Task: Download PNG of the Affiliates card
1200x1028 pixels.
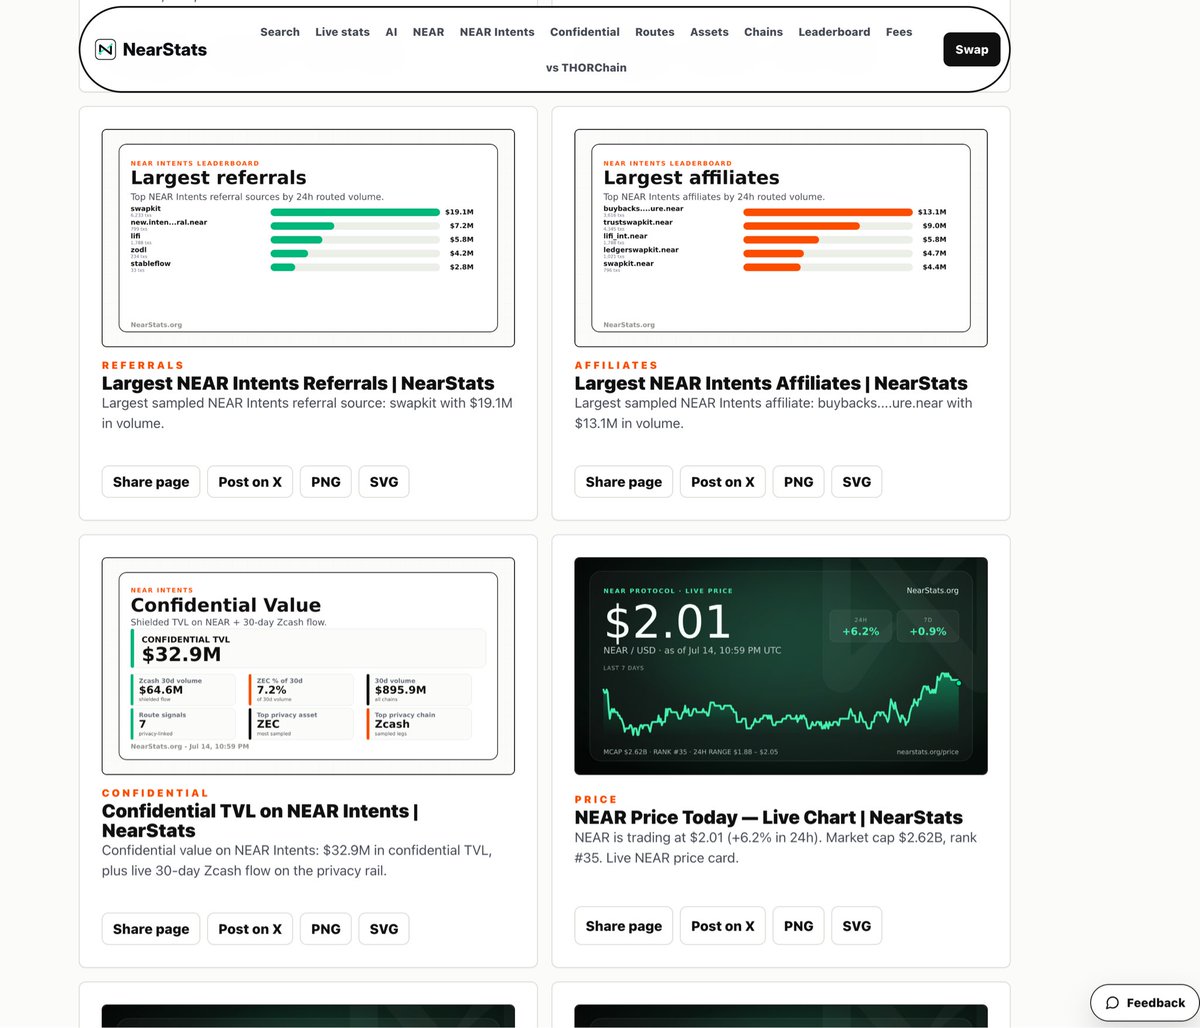Action: click(x=799, y=482)
